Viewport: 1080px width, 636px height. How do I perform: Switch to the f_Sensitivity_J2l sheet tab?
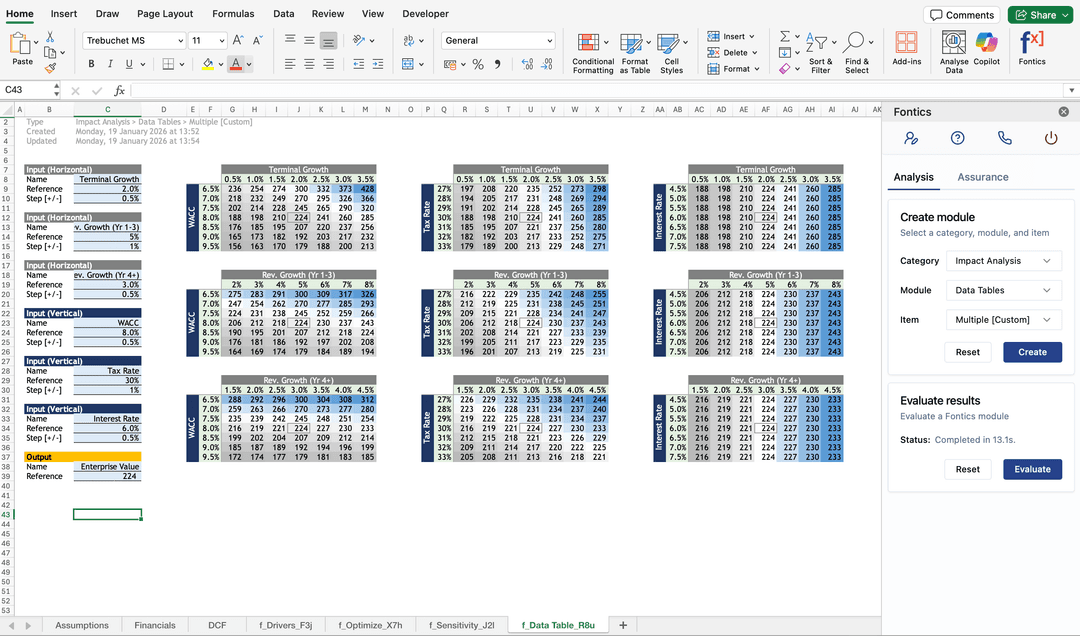461,625
